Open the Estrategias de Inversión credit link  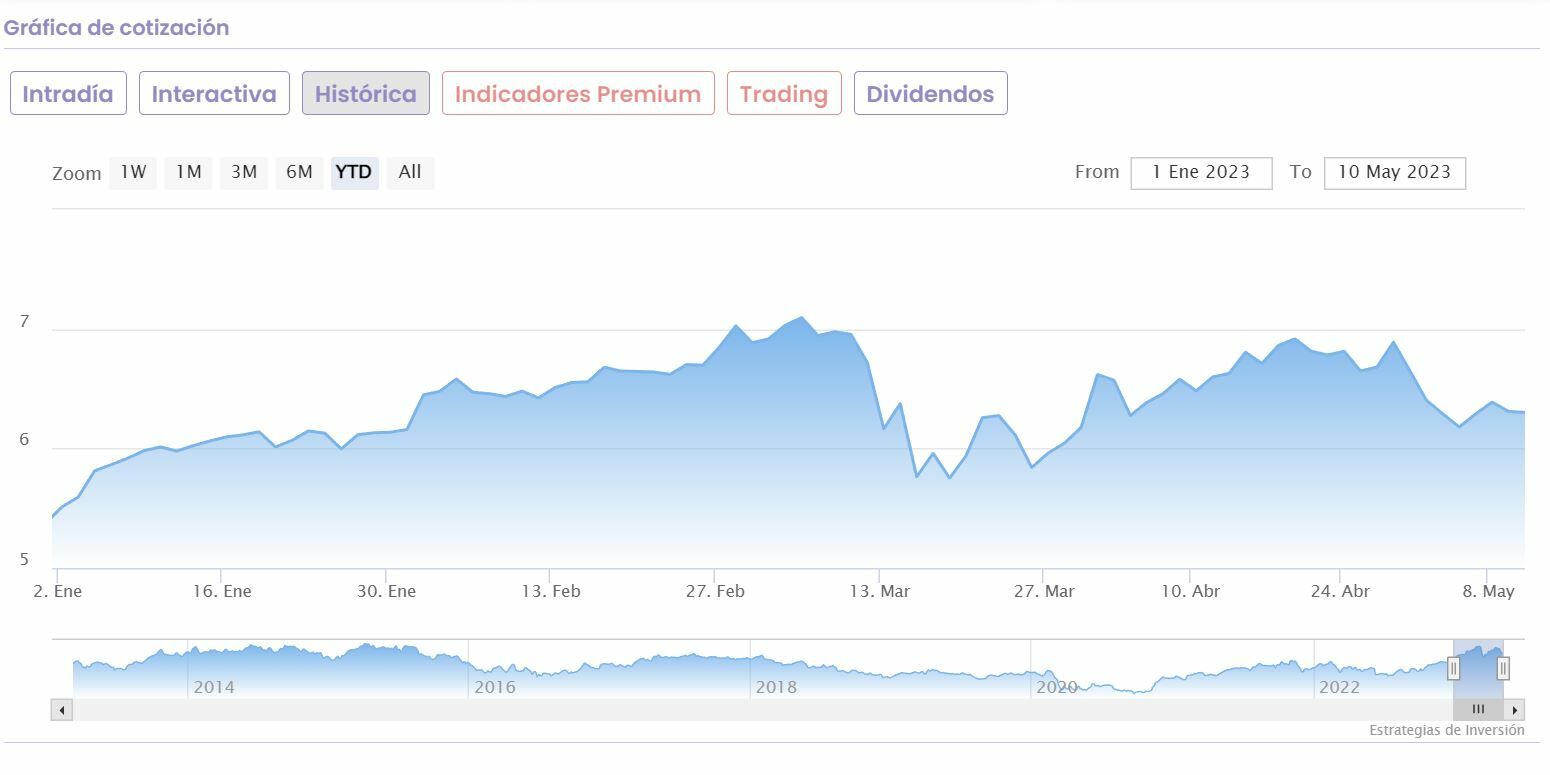pyautogui.click(x=1446, y=731)
